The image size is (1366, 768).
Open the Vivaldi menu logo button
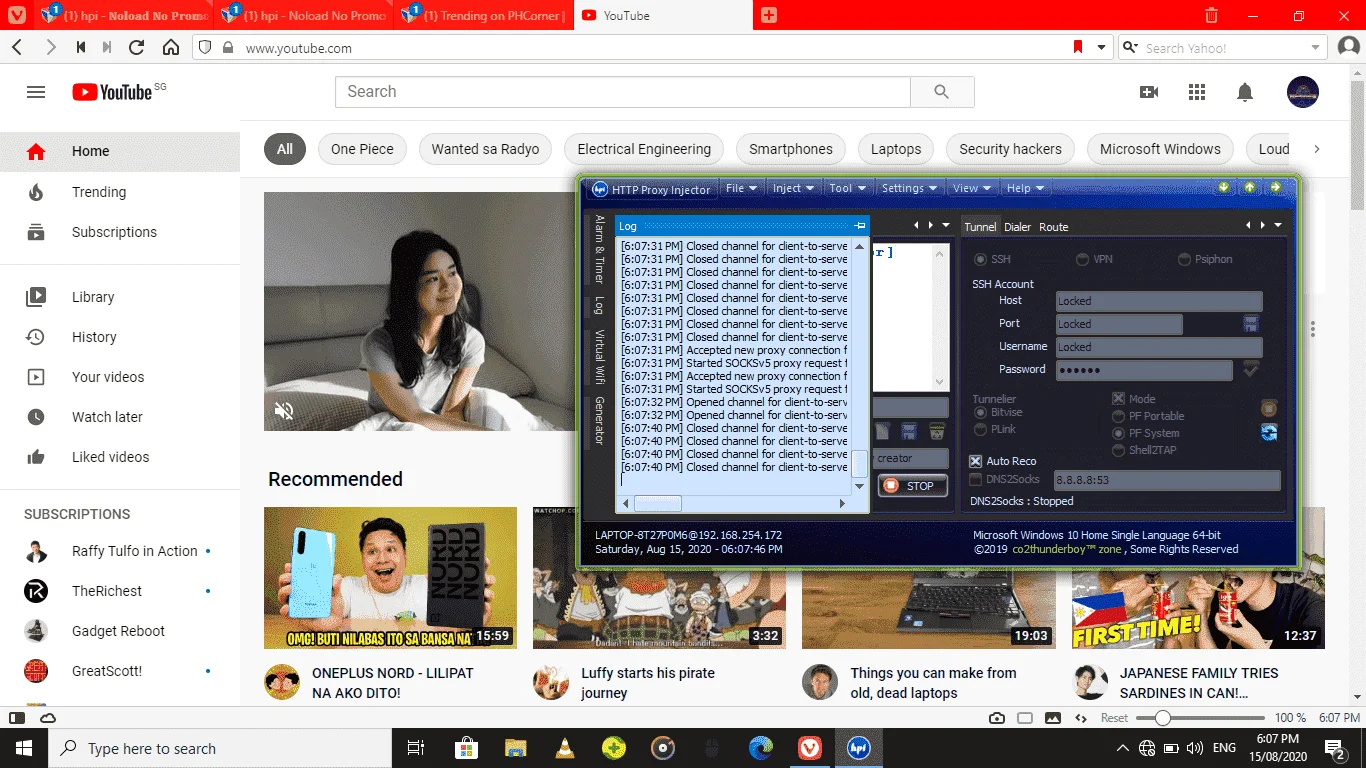17,15
